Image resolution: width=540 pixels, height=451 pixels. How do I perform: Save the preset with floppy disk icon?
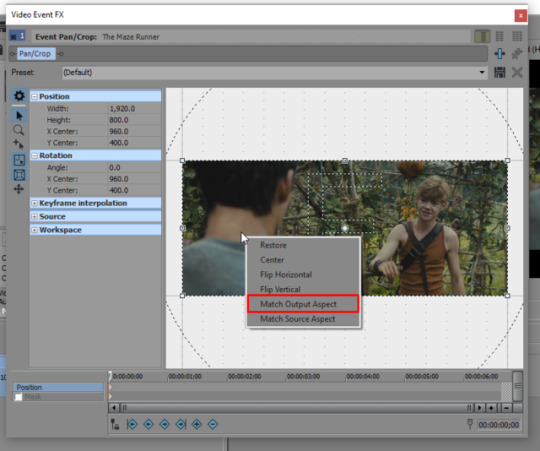coord(500,73)
